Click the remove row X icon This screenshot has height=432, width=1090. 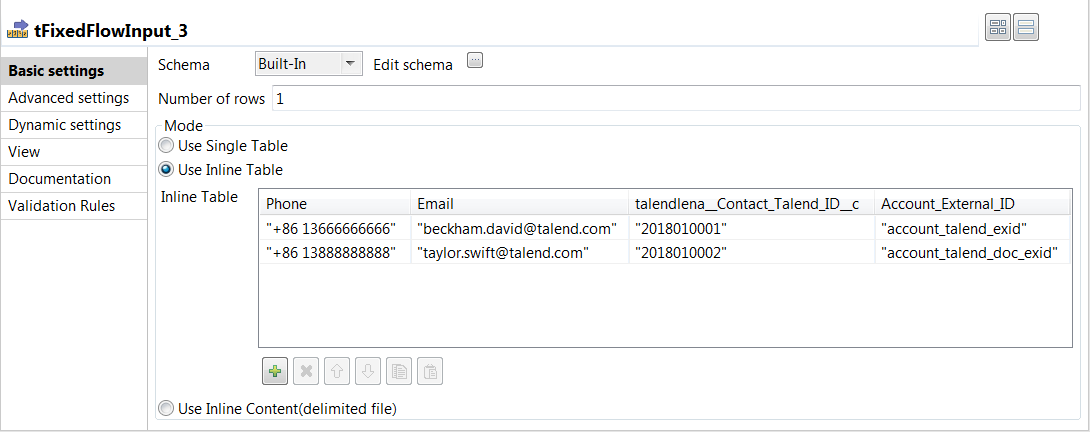click(x=307, y=372)
